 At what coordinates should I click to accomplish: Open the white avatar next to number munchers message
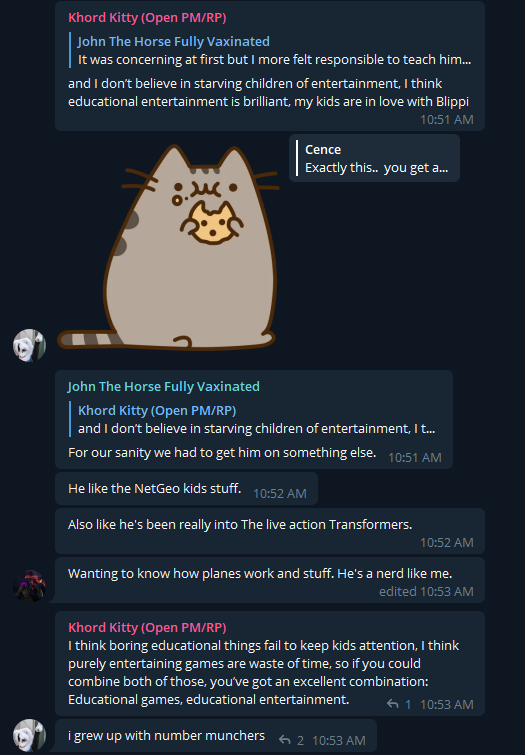[x=29, y=735]
